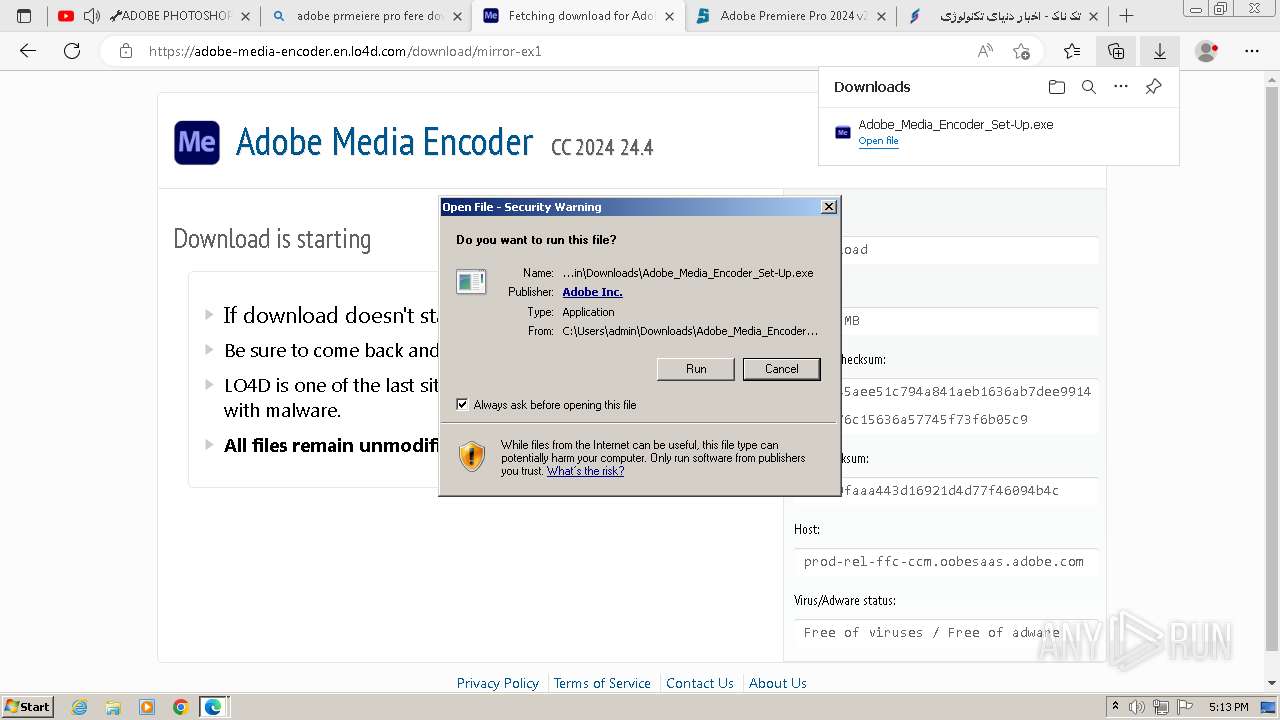1280x720 pixels.
Task: Show hidden system tray icons
Action: [x=1116, y=707]
